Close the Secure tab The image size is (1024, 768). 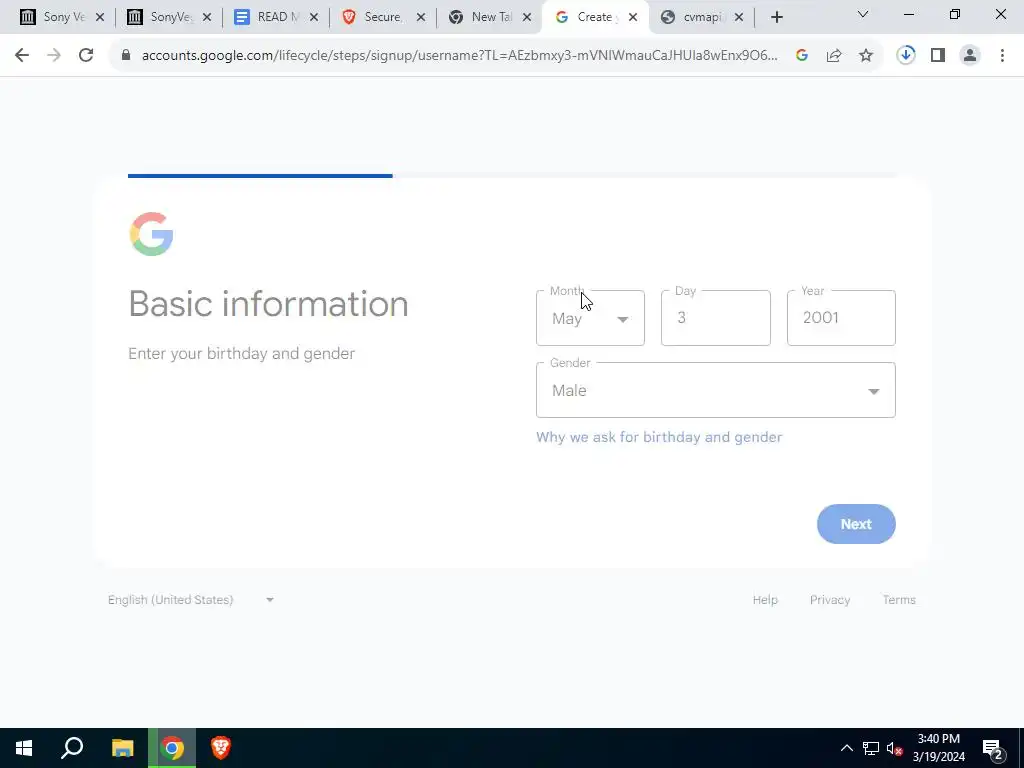pos(421,18)
